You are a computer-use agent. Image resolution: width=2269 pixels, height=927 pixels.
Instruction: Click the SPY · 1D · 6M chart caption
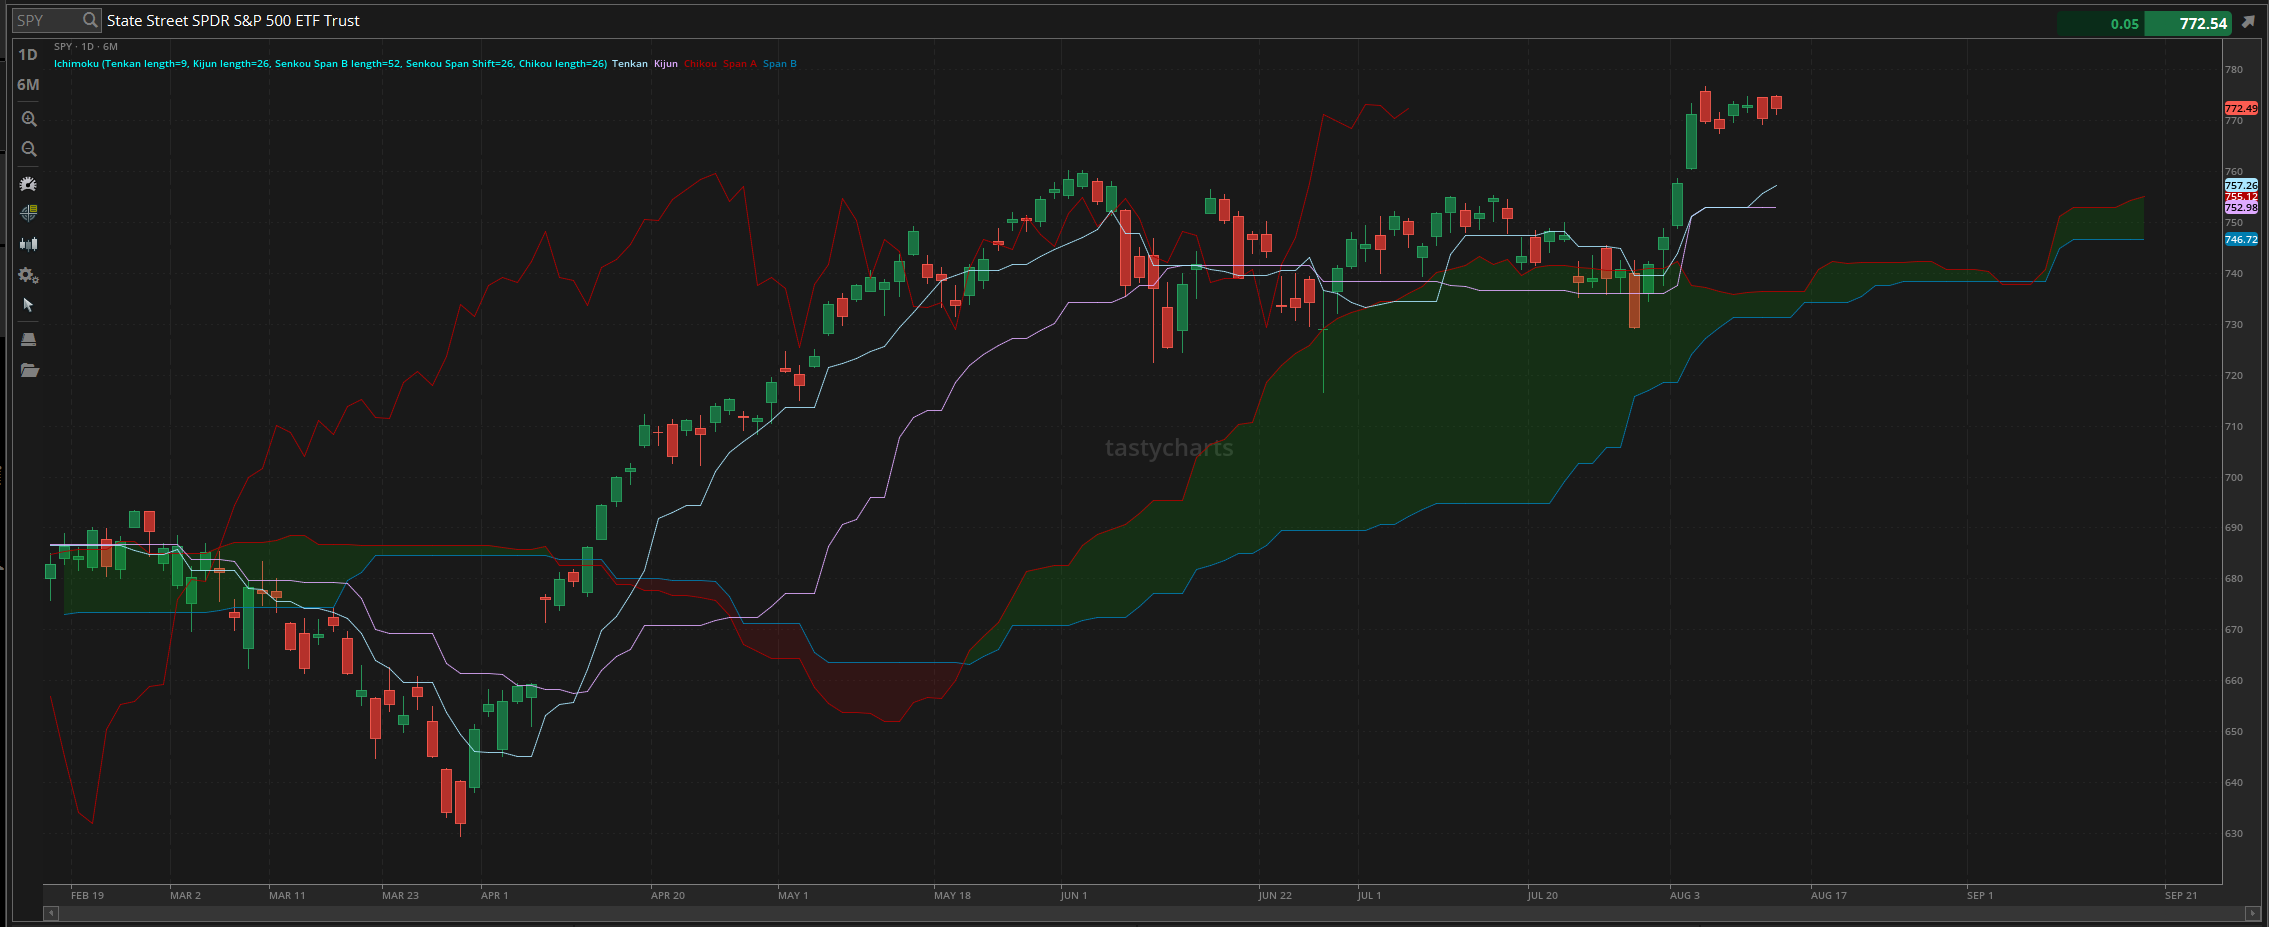click(x=86, y=47)
